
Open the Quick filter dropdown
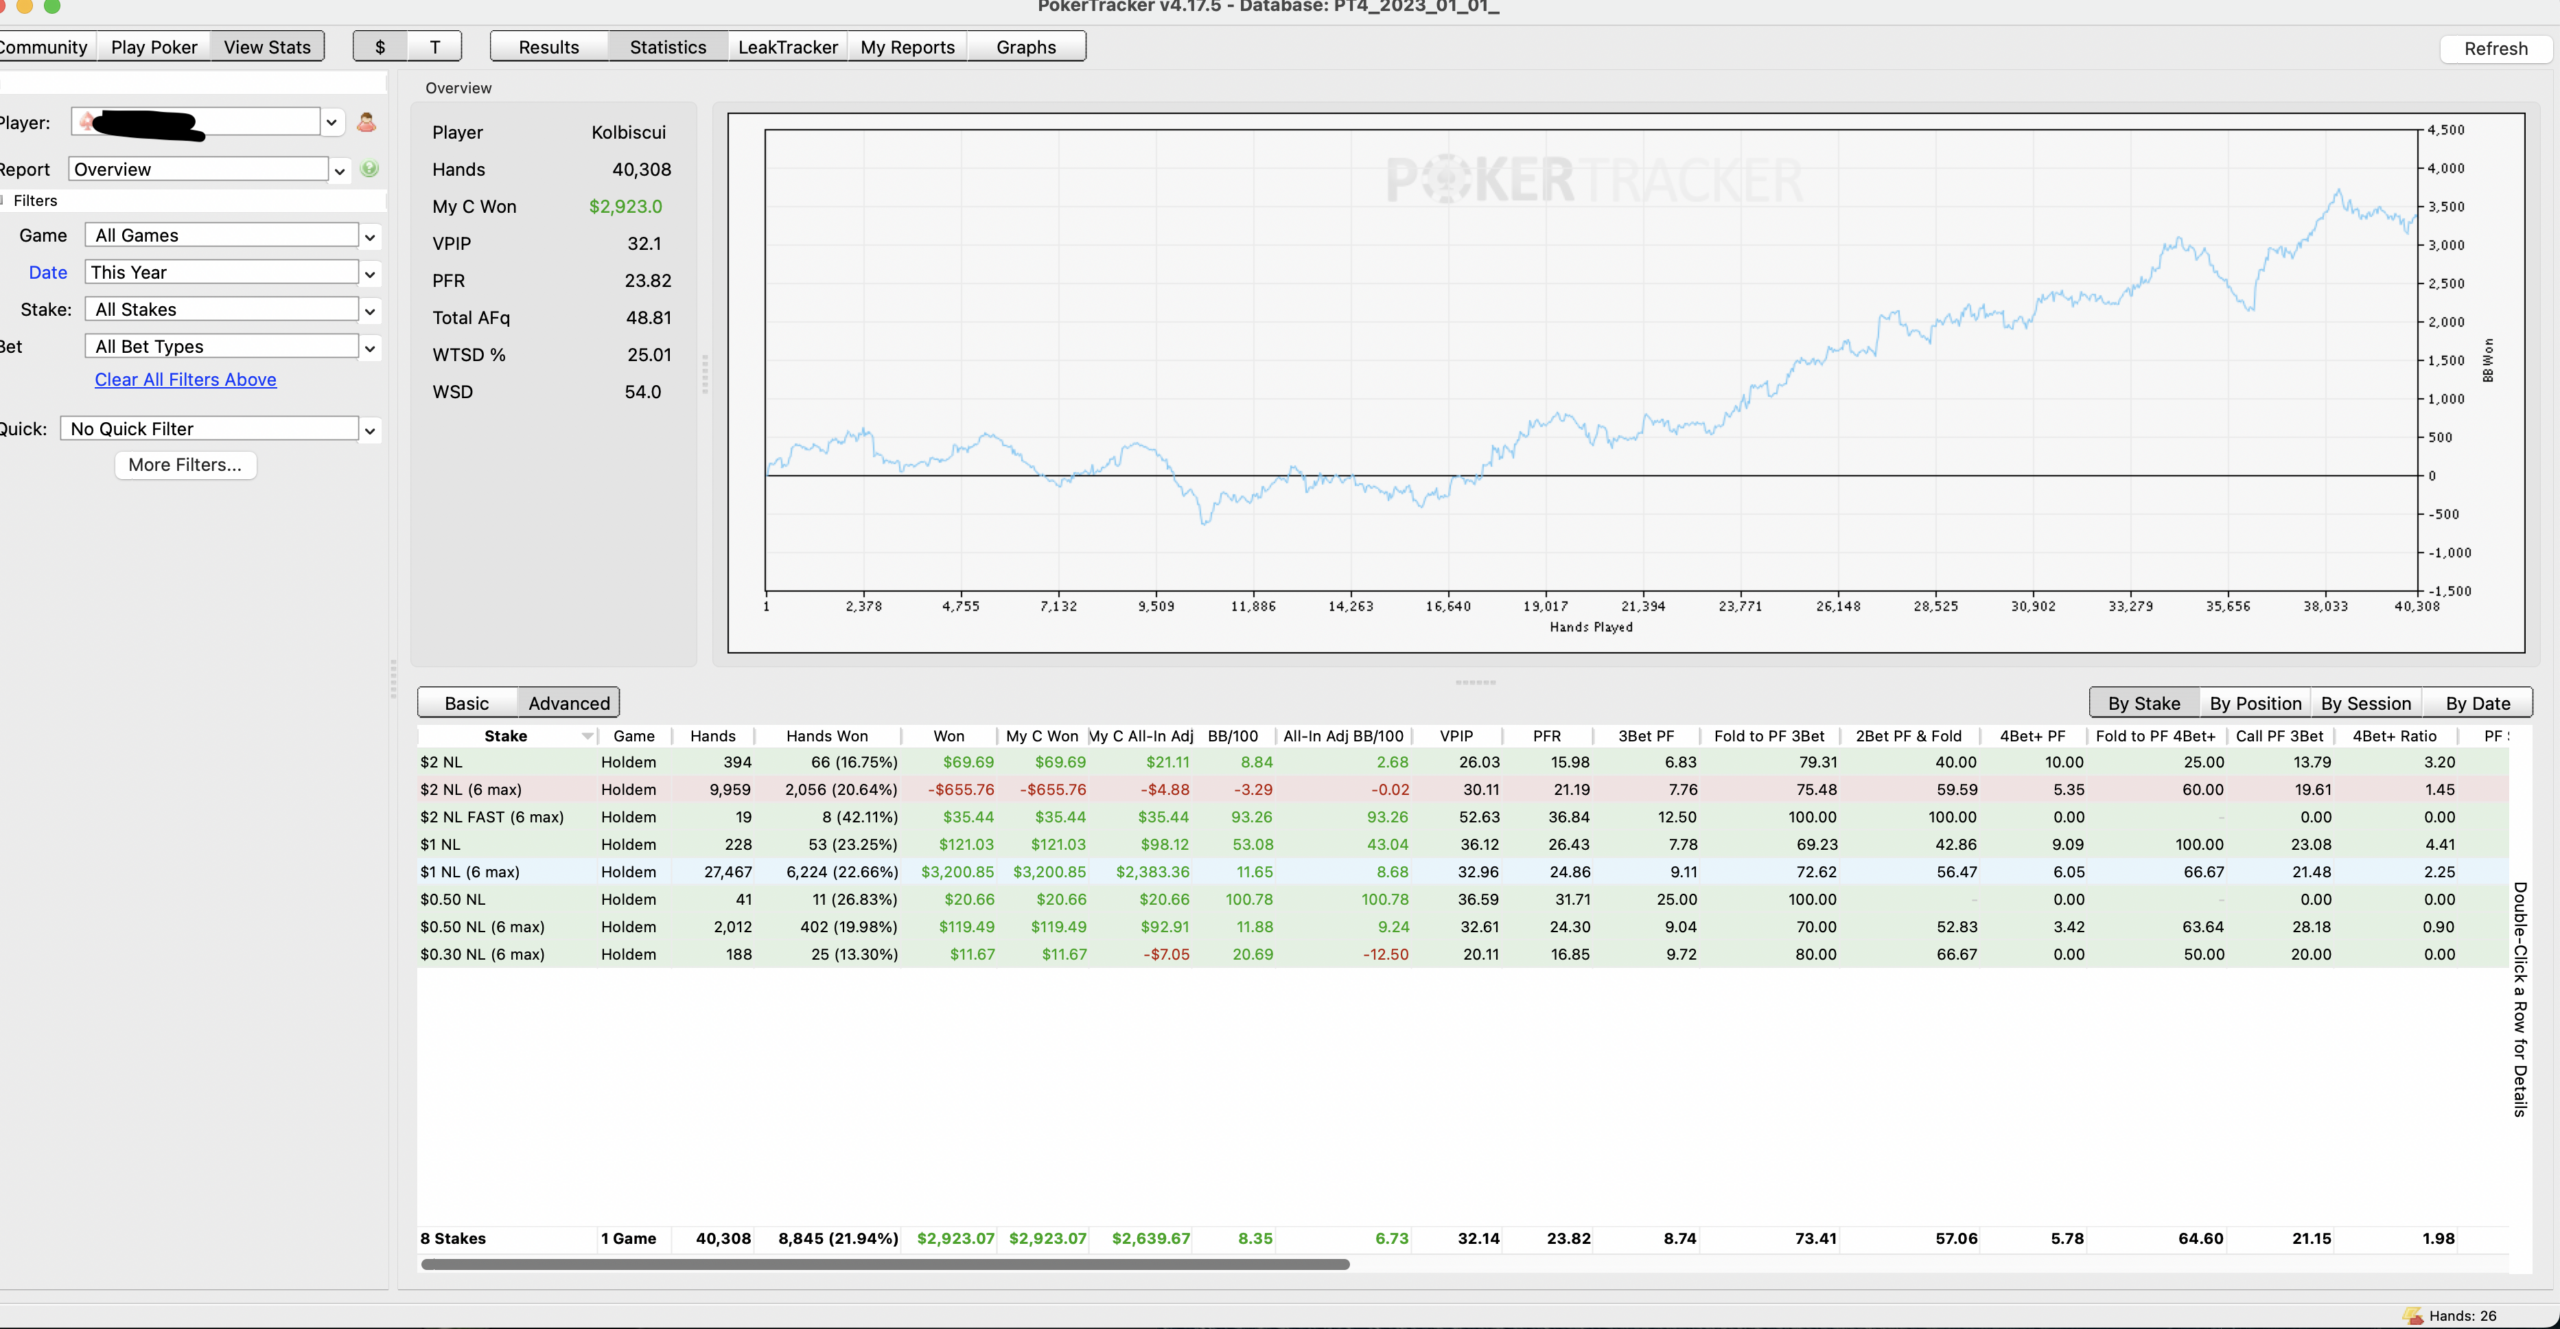point(370,430)
